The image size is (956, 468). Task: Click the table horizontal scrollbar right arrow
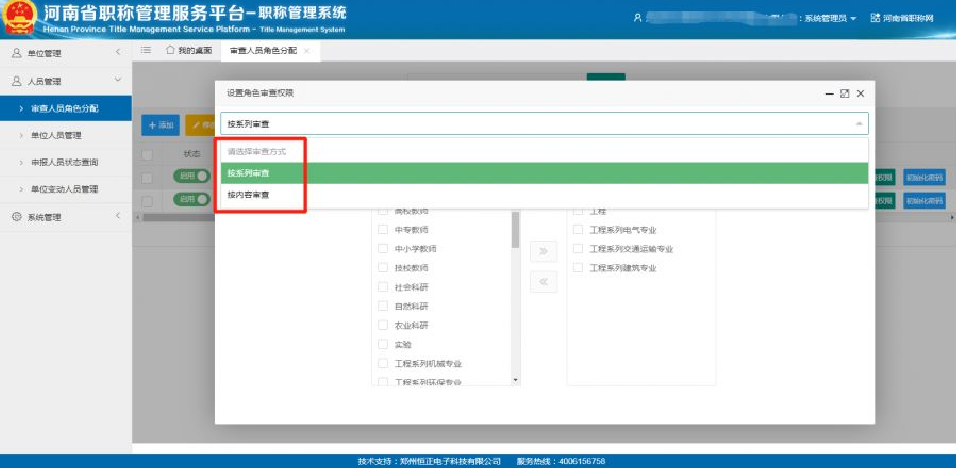point(952,217)
